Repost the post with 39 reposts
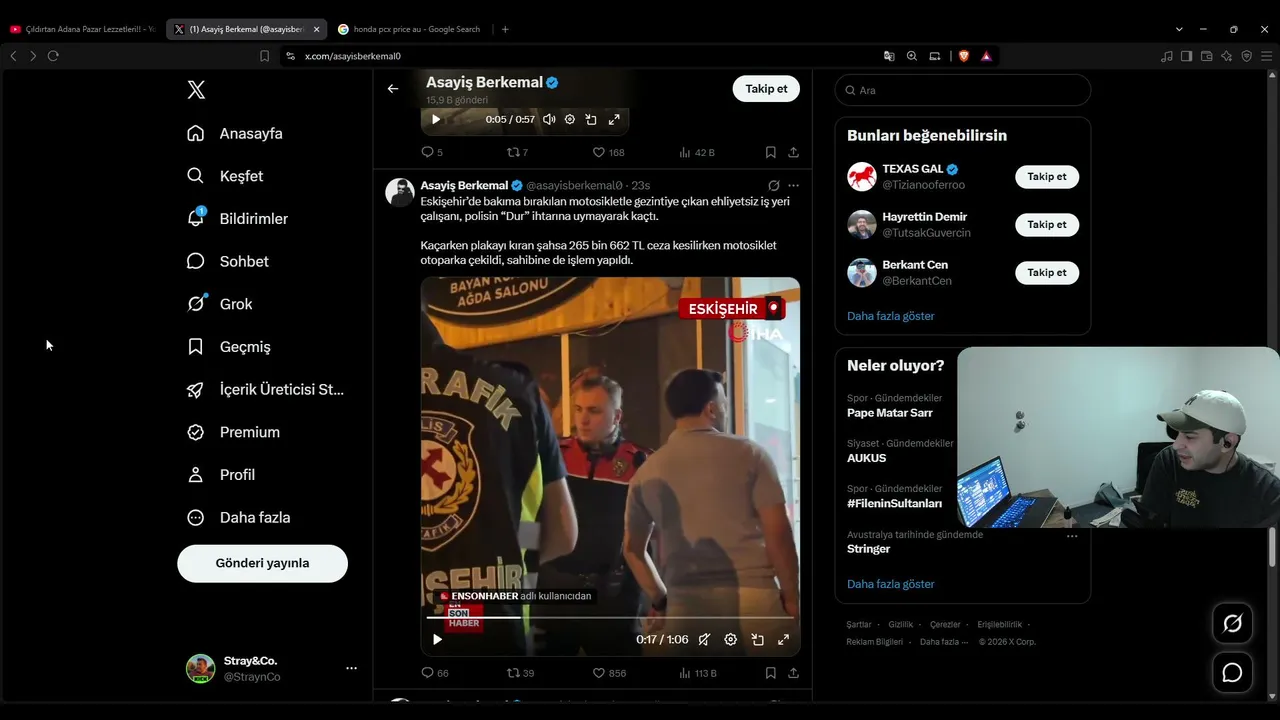The image size is (1280, 720). (521, 673)
